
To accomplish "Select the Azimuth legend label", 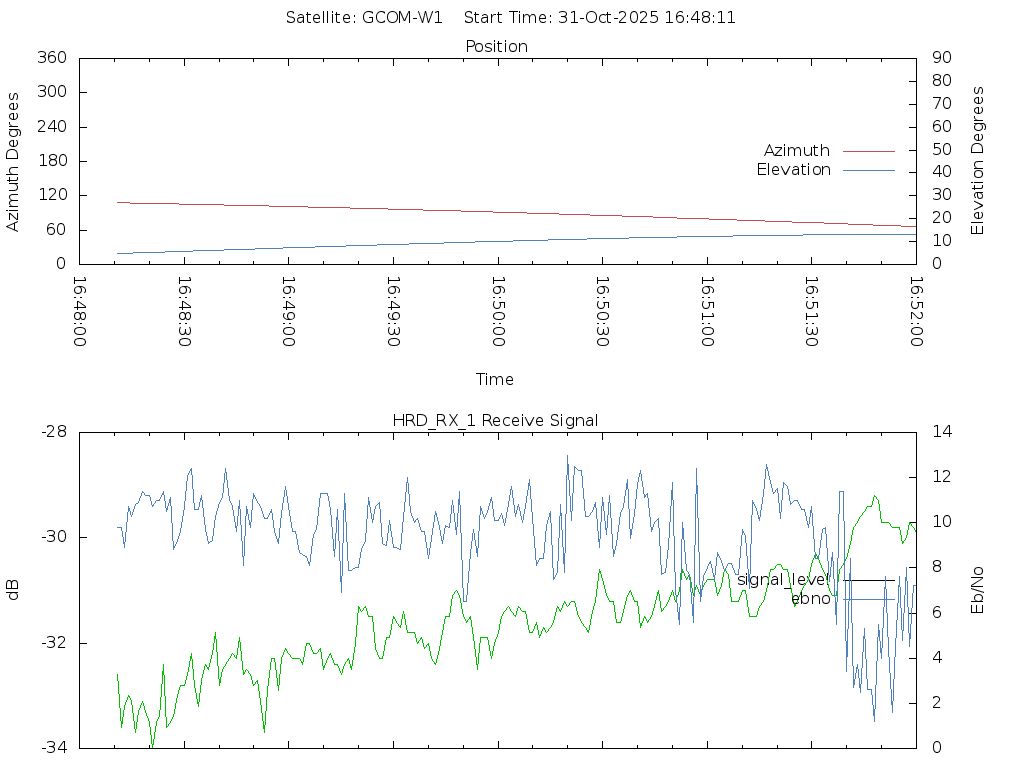I will (x=796, y=151).
